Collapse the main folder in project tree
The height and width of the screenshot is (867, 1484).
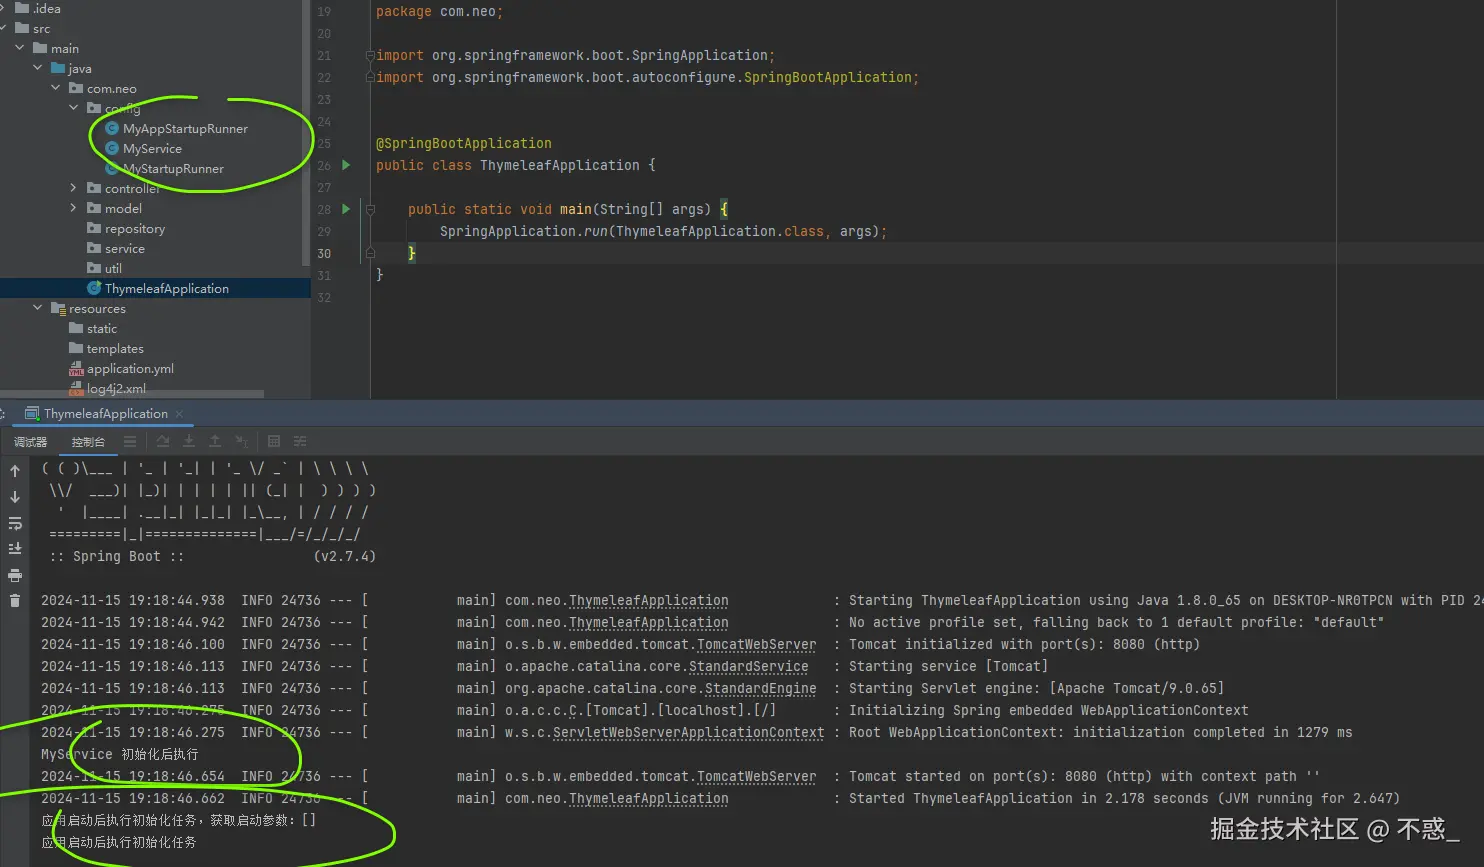coord(20,48)
